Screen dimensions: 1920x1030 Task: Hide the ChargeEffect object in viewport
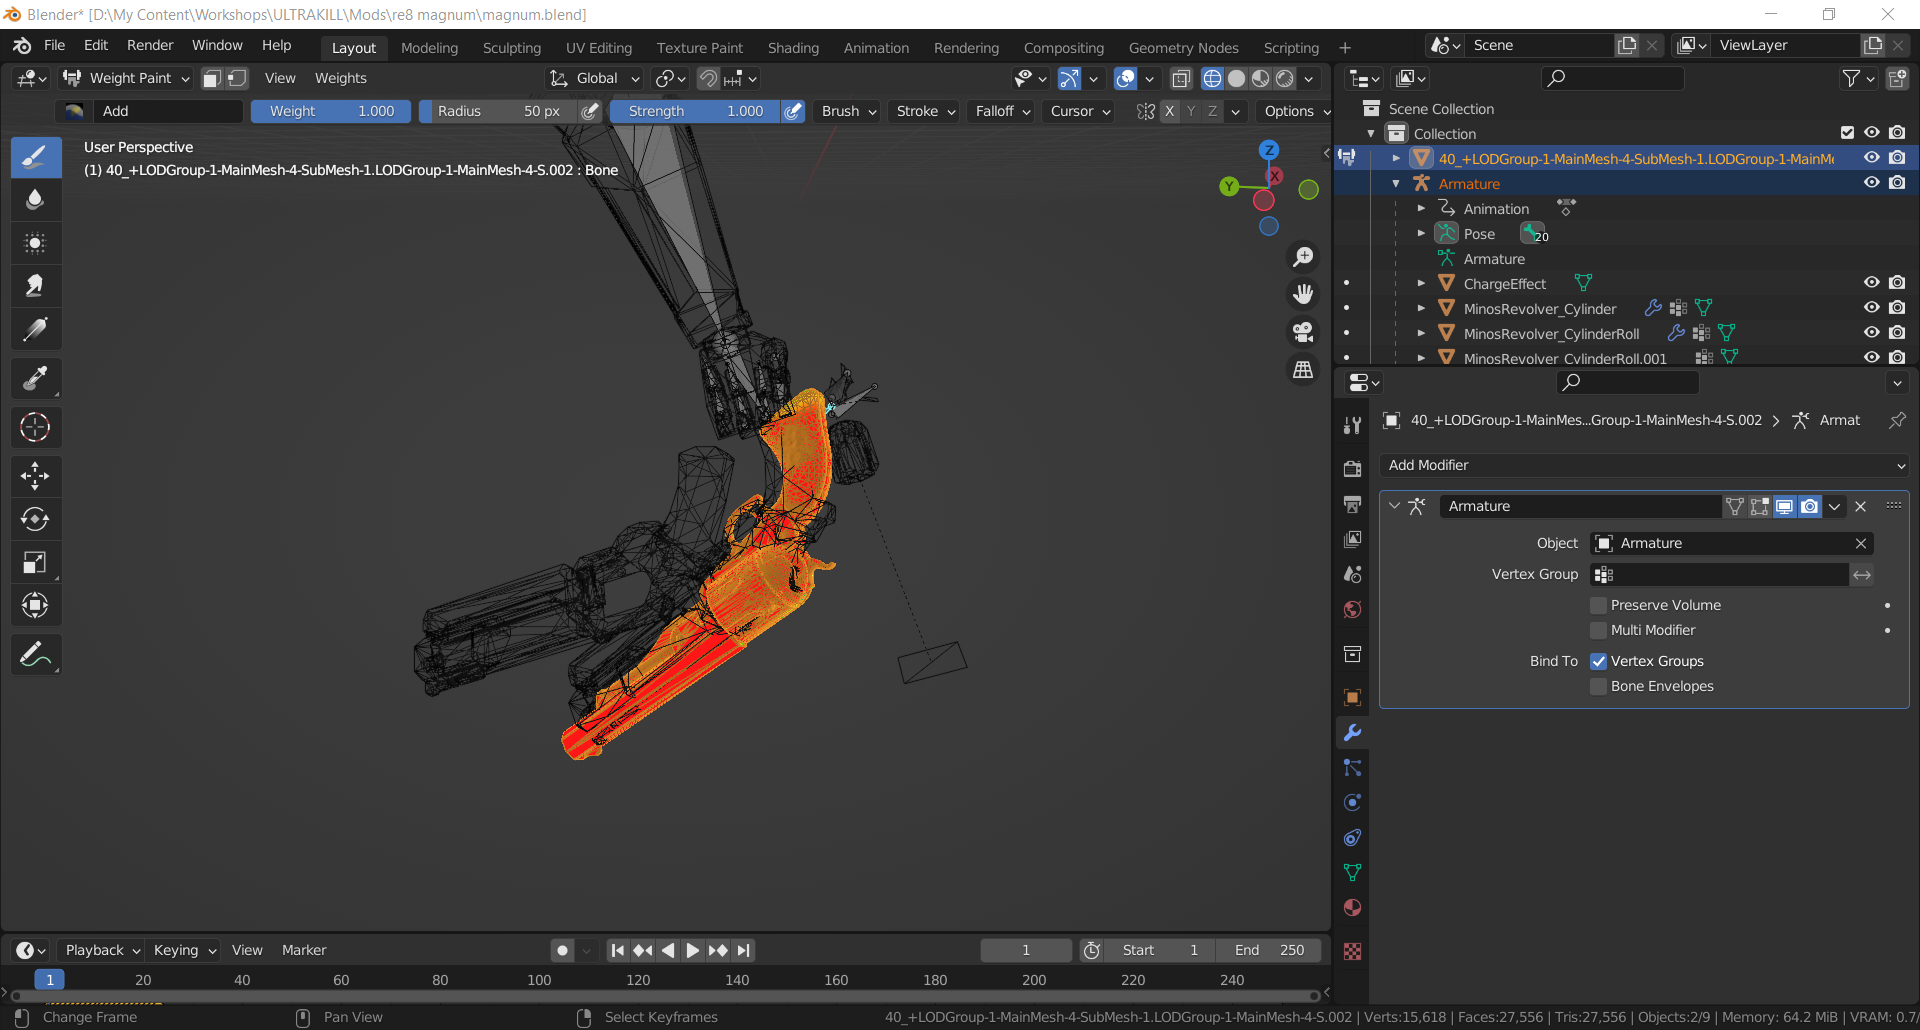click(1871, 283)
